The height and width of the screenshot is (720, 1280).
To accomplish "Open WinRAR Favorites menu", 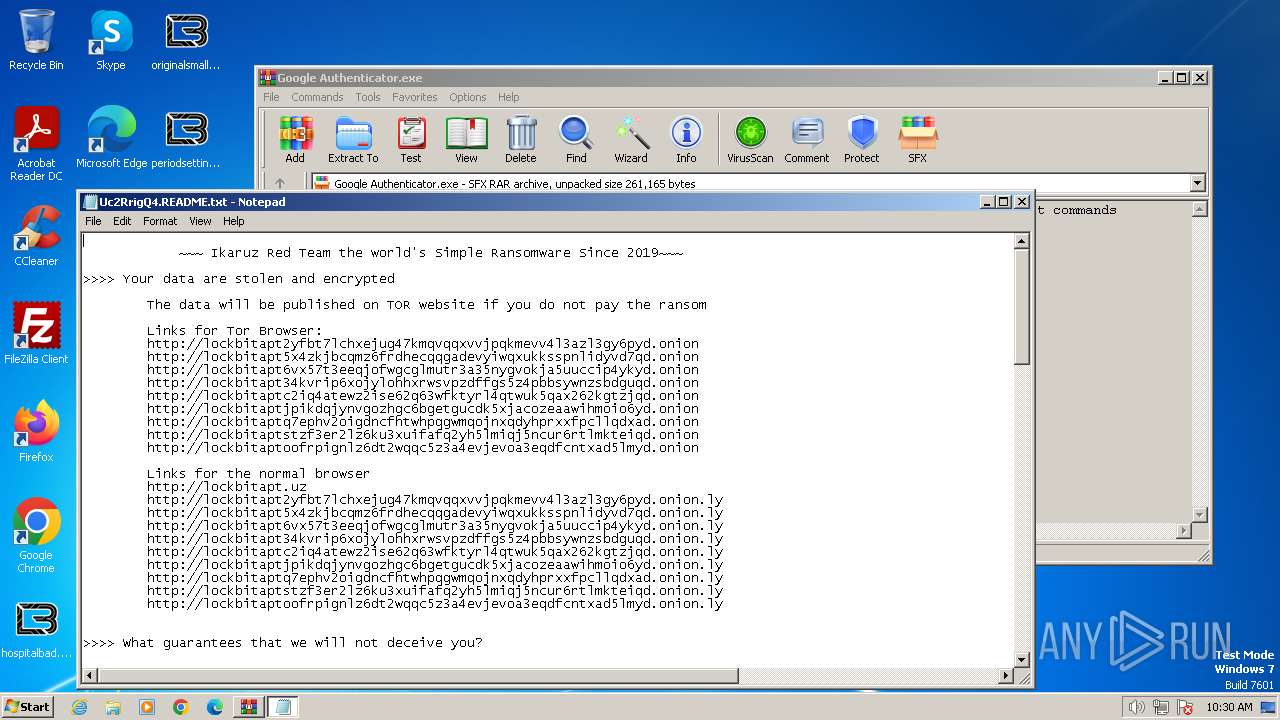I will 415,97.
